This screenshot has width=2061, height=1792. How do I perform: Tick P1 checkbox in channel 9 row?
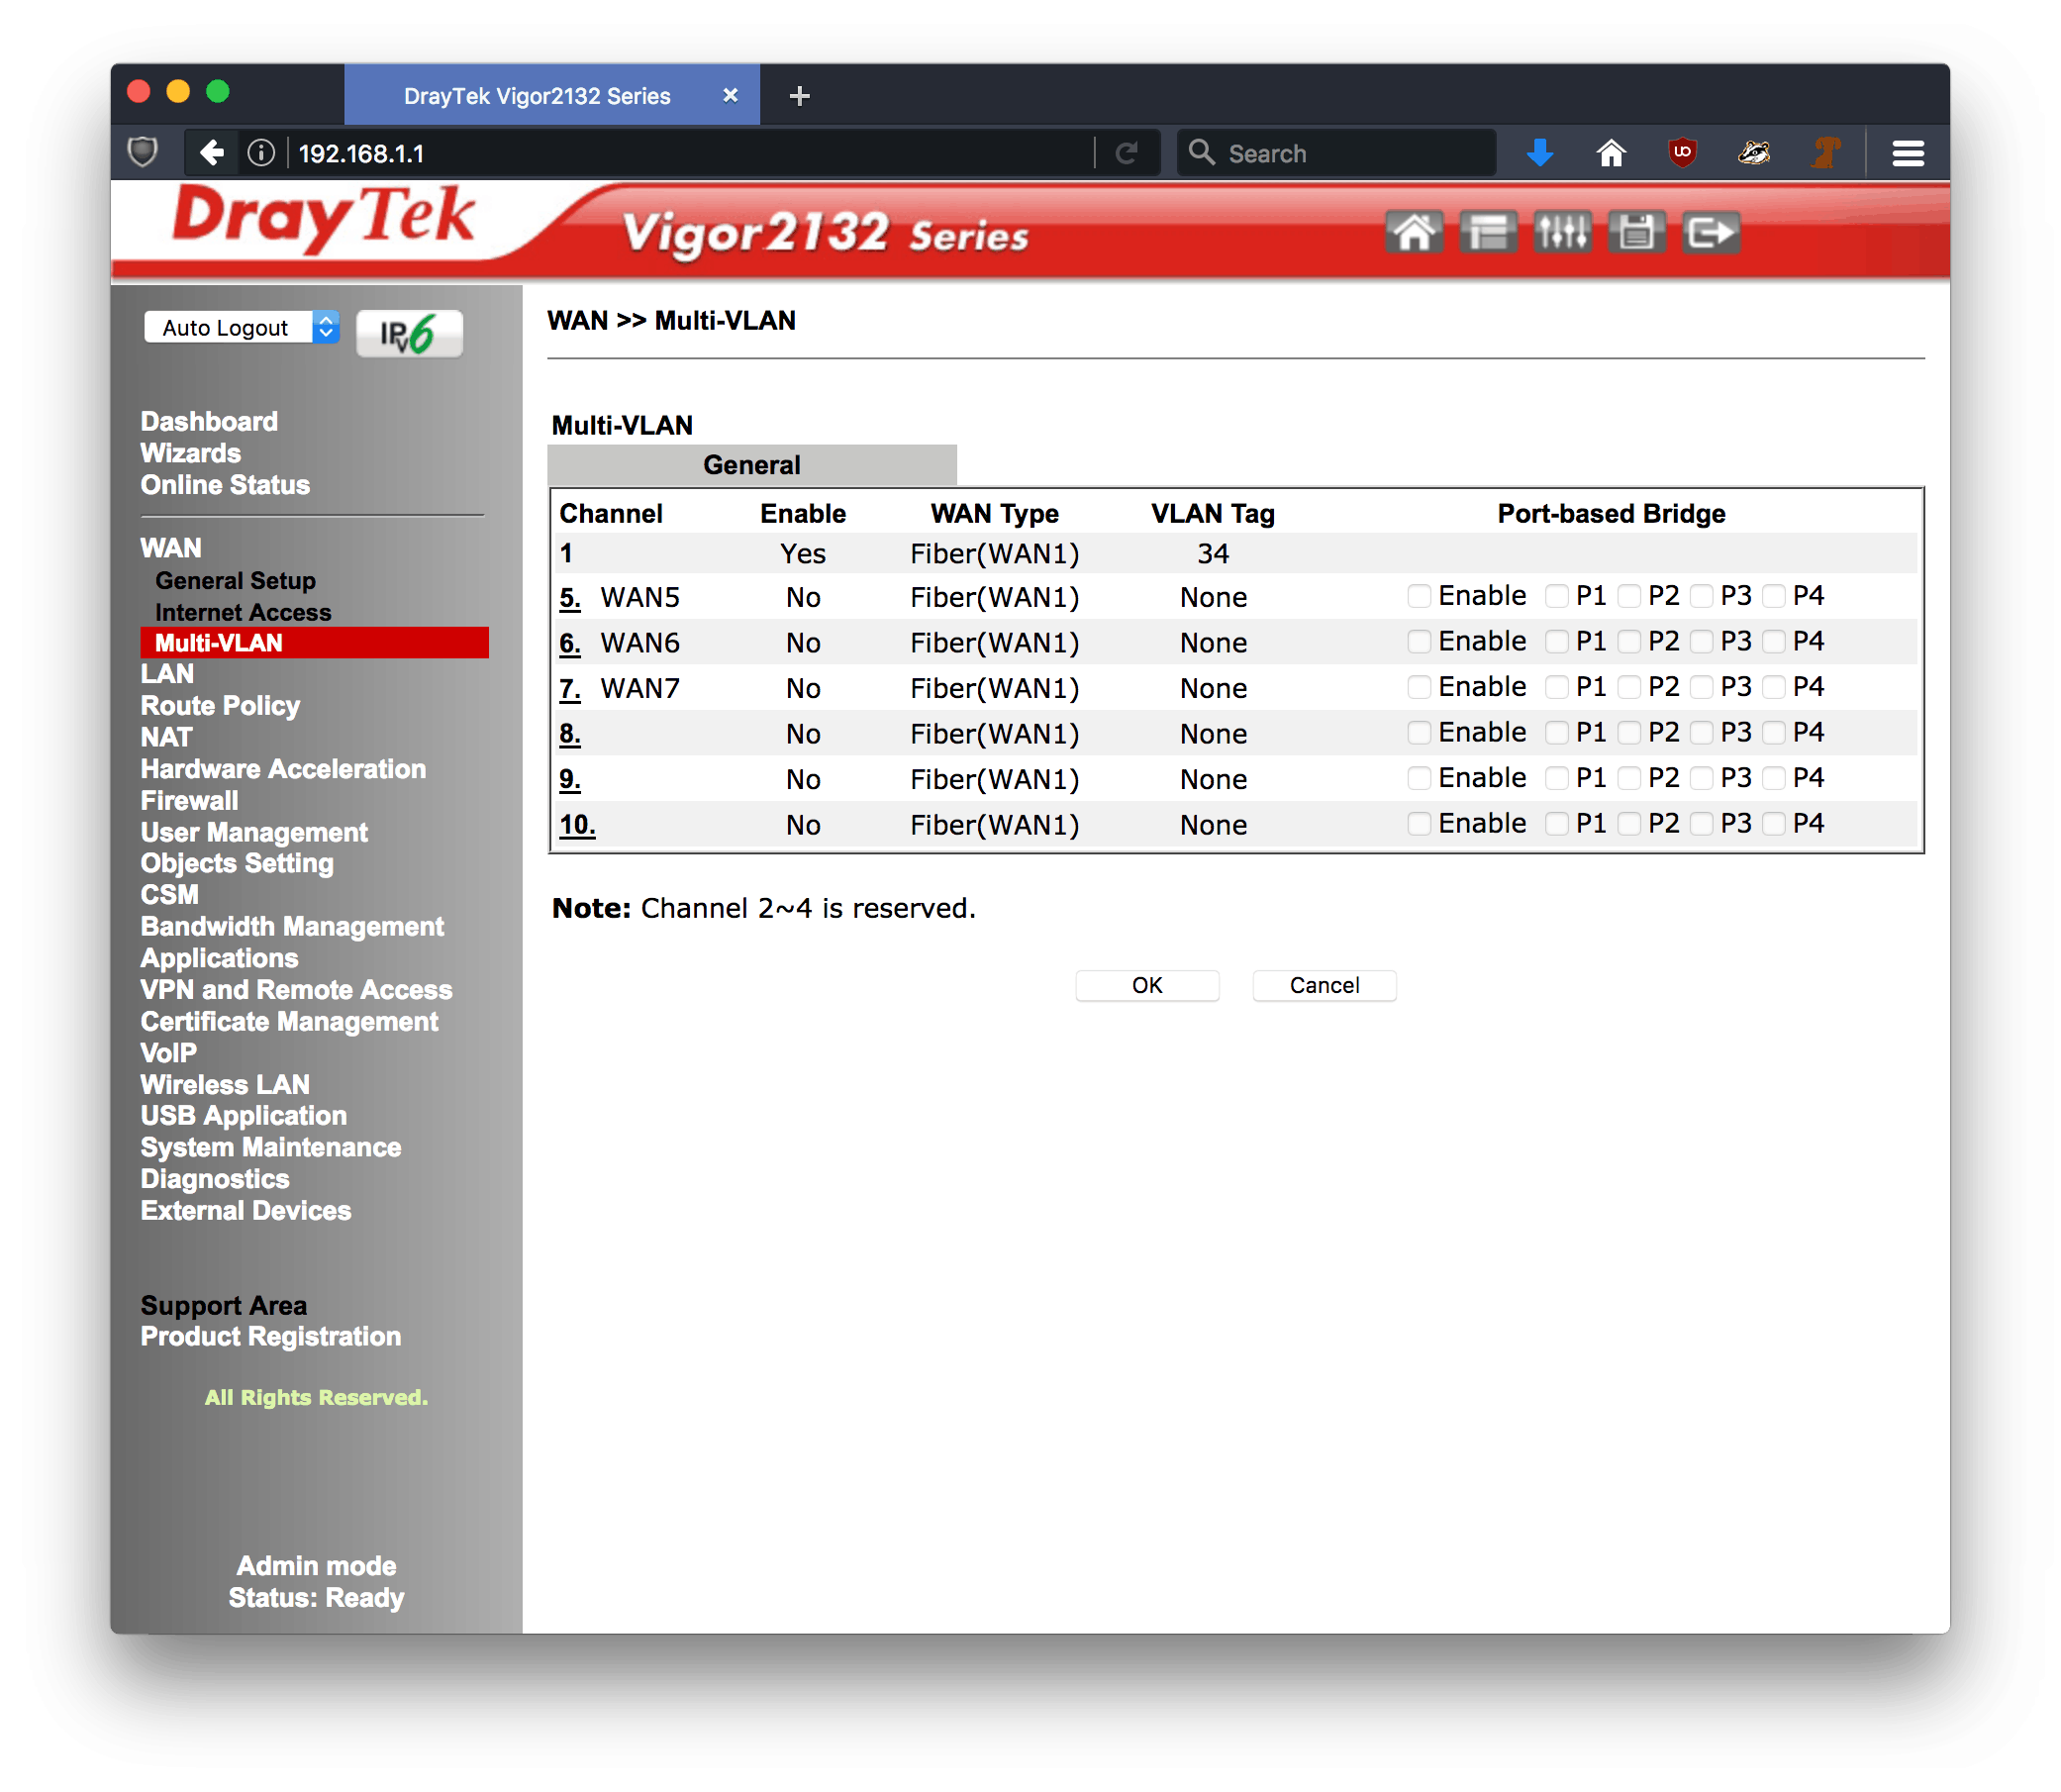click(1556, 778)
